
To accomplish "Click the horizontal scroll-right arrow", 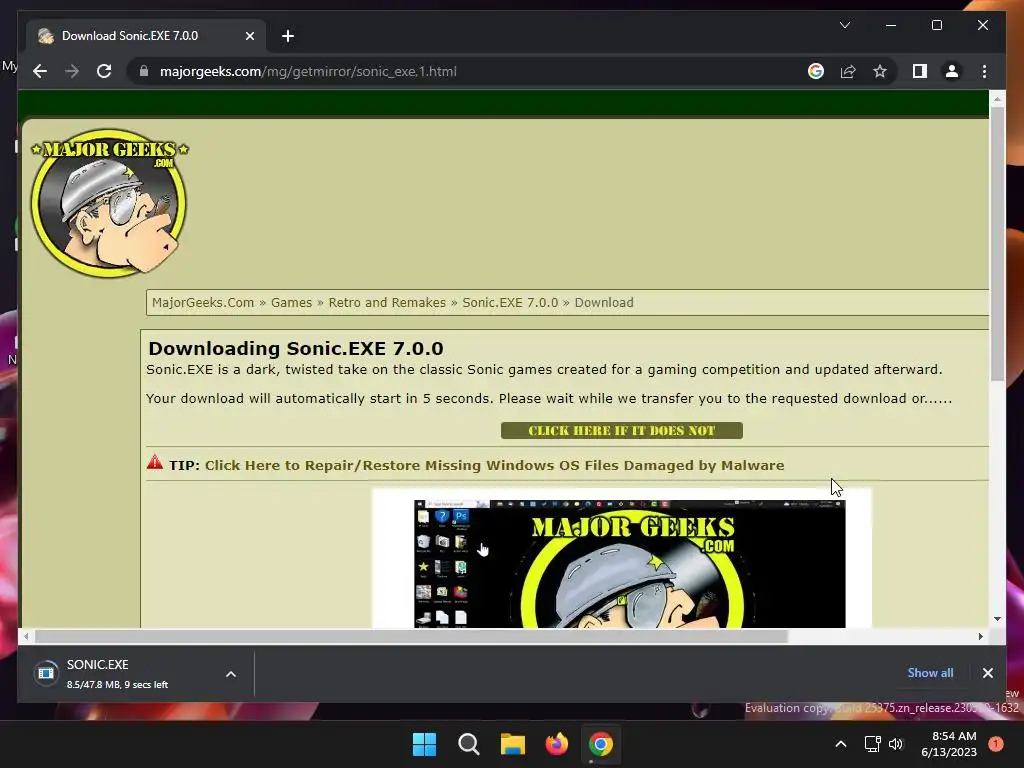I will pyautogui.click(x=980, y=636).
